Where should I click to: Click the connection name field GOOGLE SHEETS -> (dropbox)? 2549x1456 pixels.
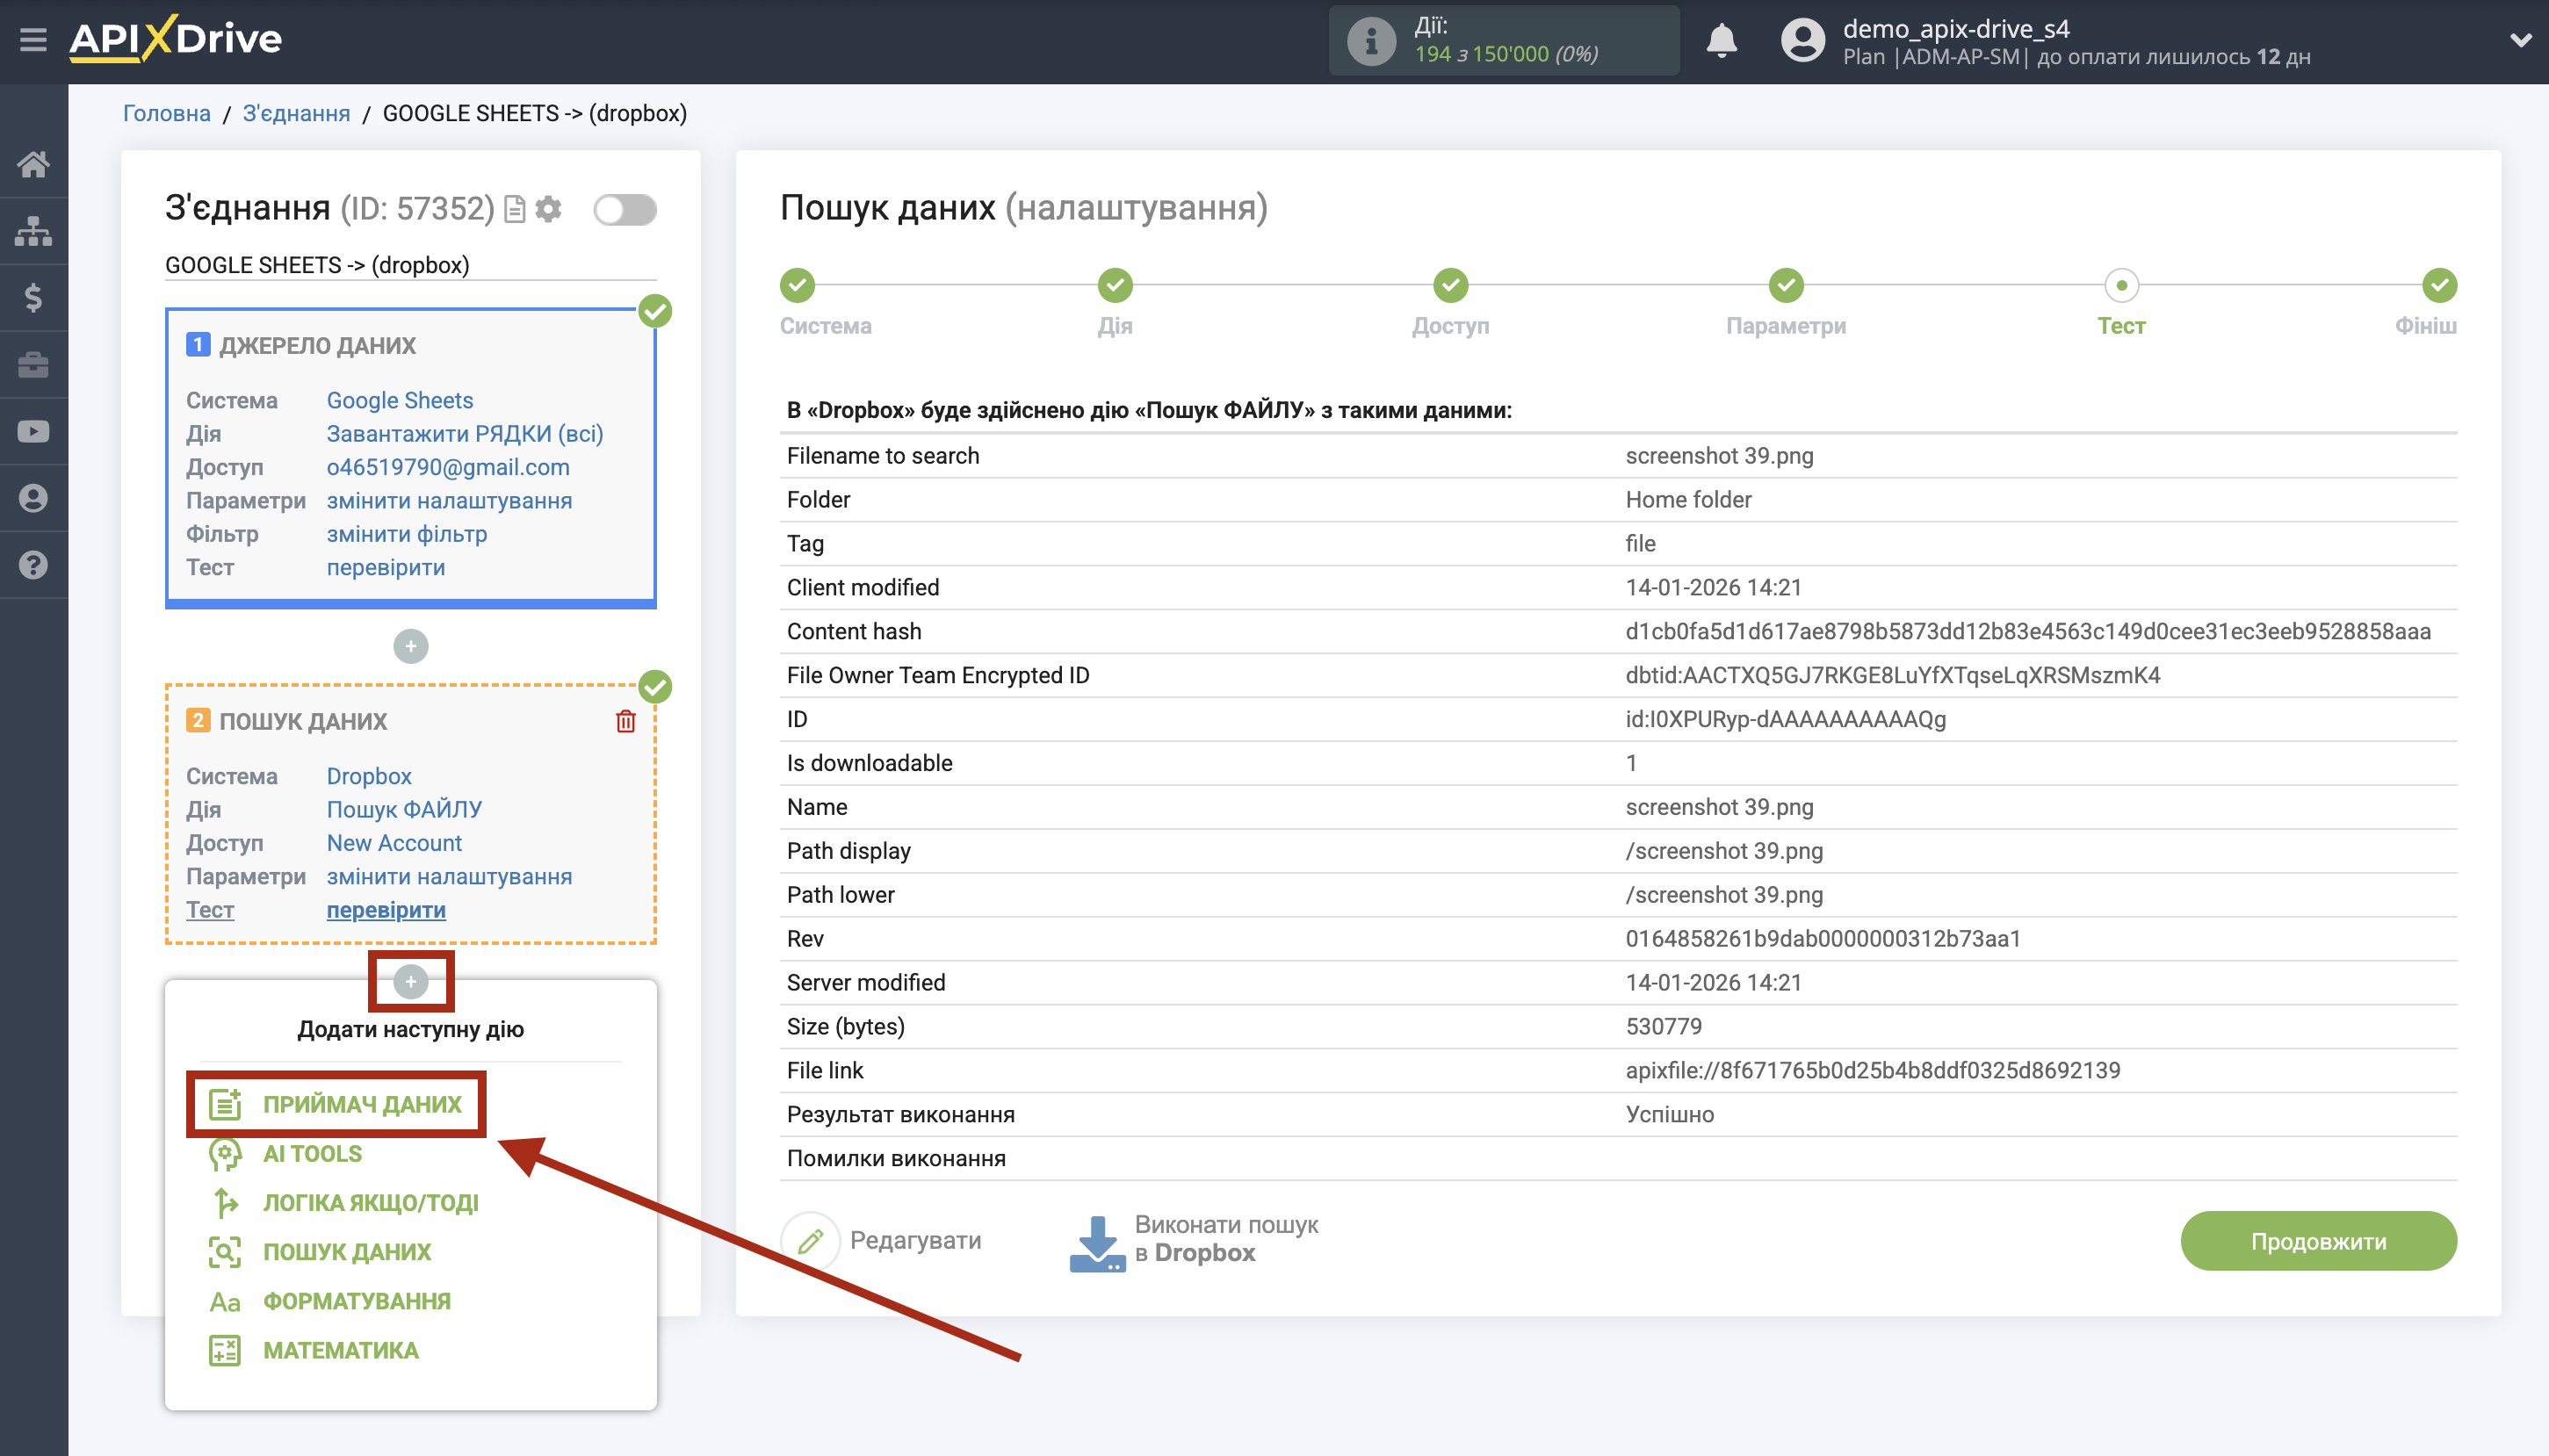coord(316,264)
